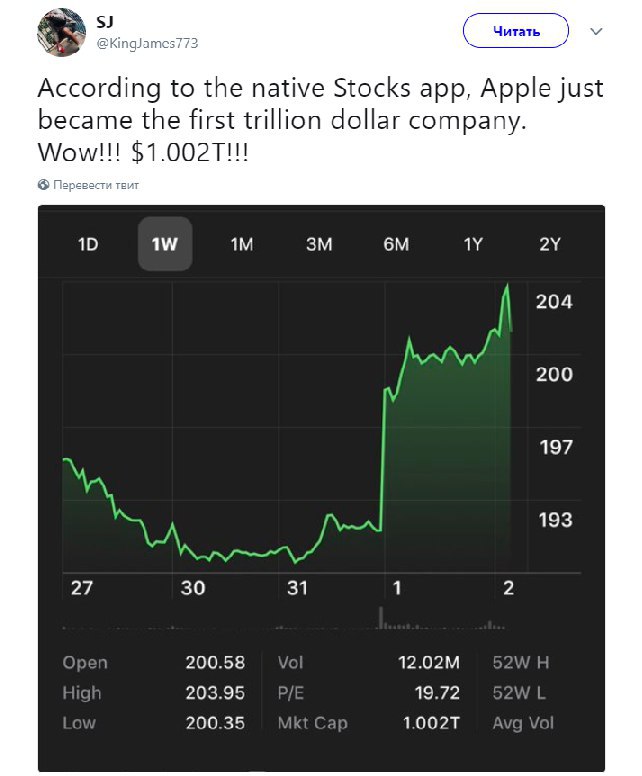Click the Mkt Cap value 1.002T

point(431,723)
